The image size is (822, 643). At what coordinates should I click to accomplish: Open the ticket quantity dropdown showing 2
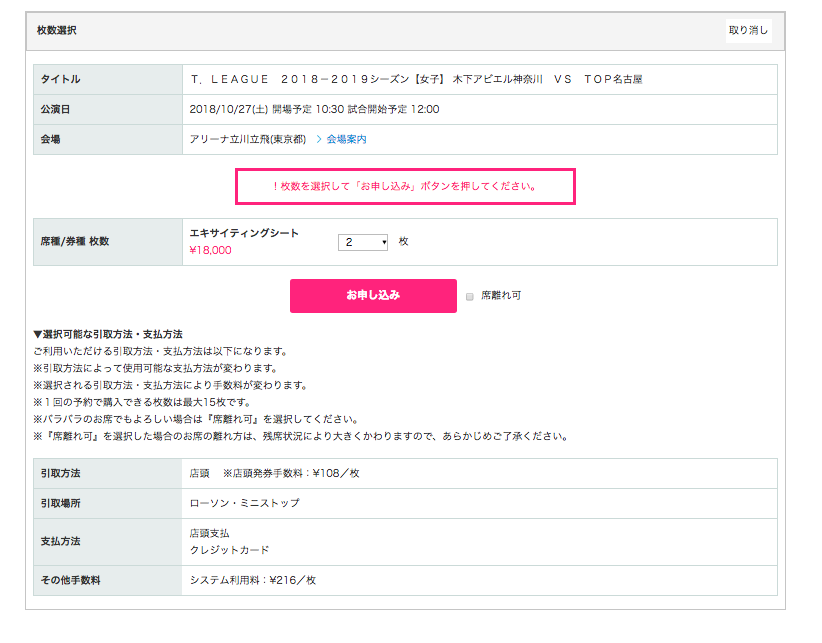tap(362, 242)
